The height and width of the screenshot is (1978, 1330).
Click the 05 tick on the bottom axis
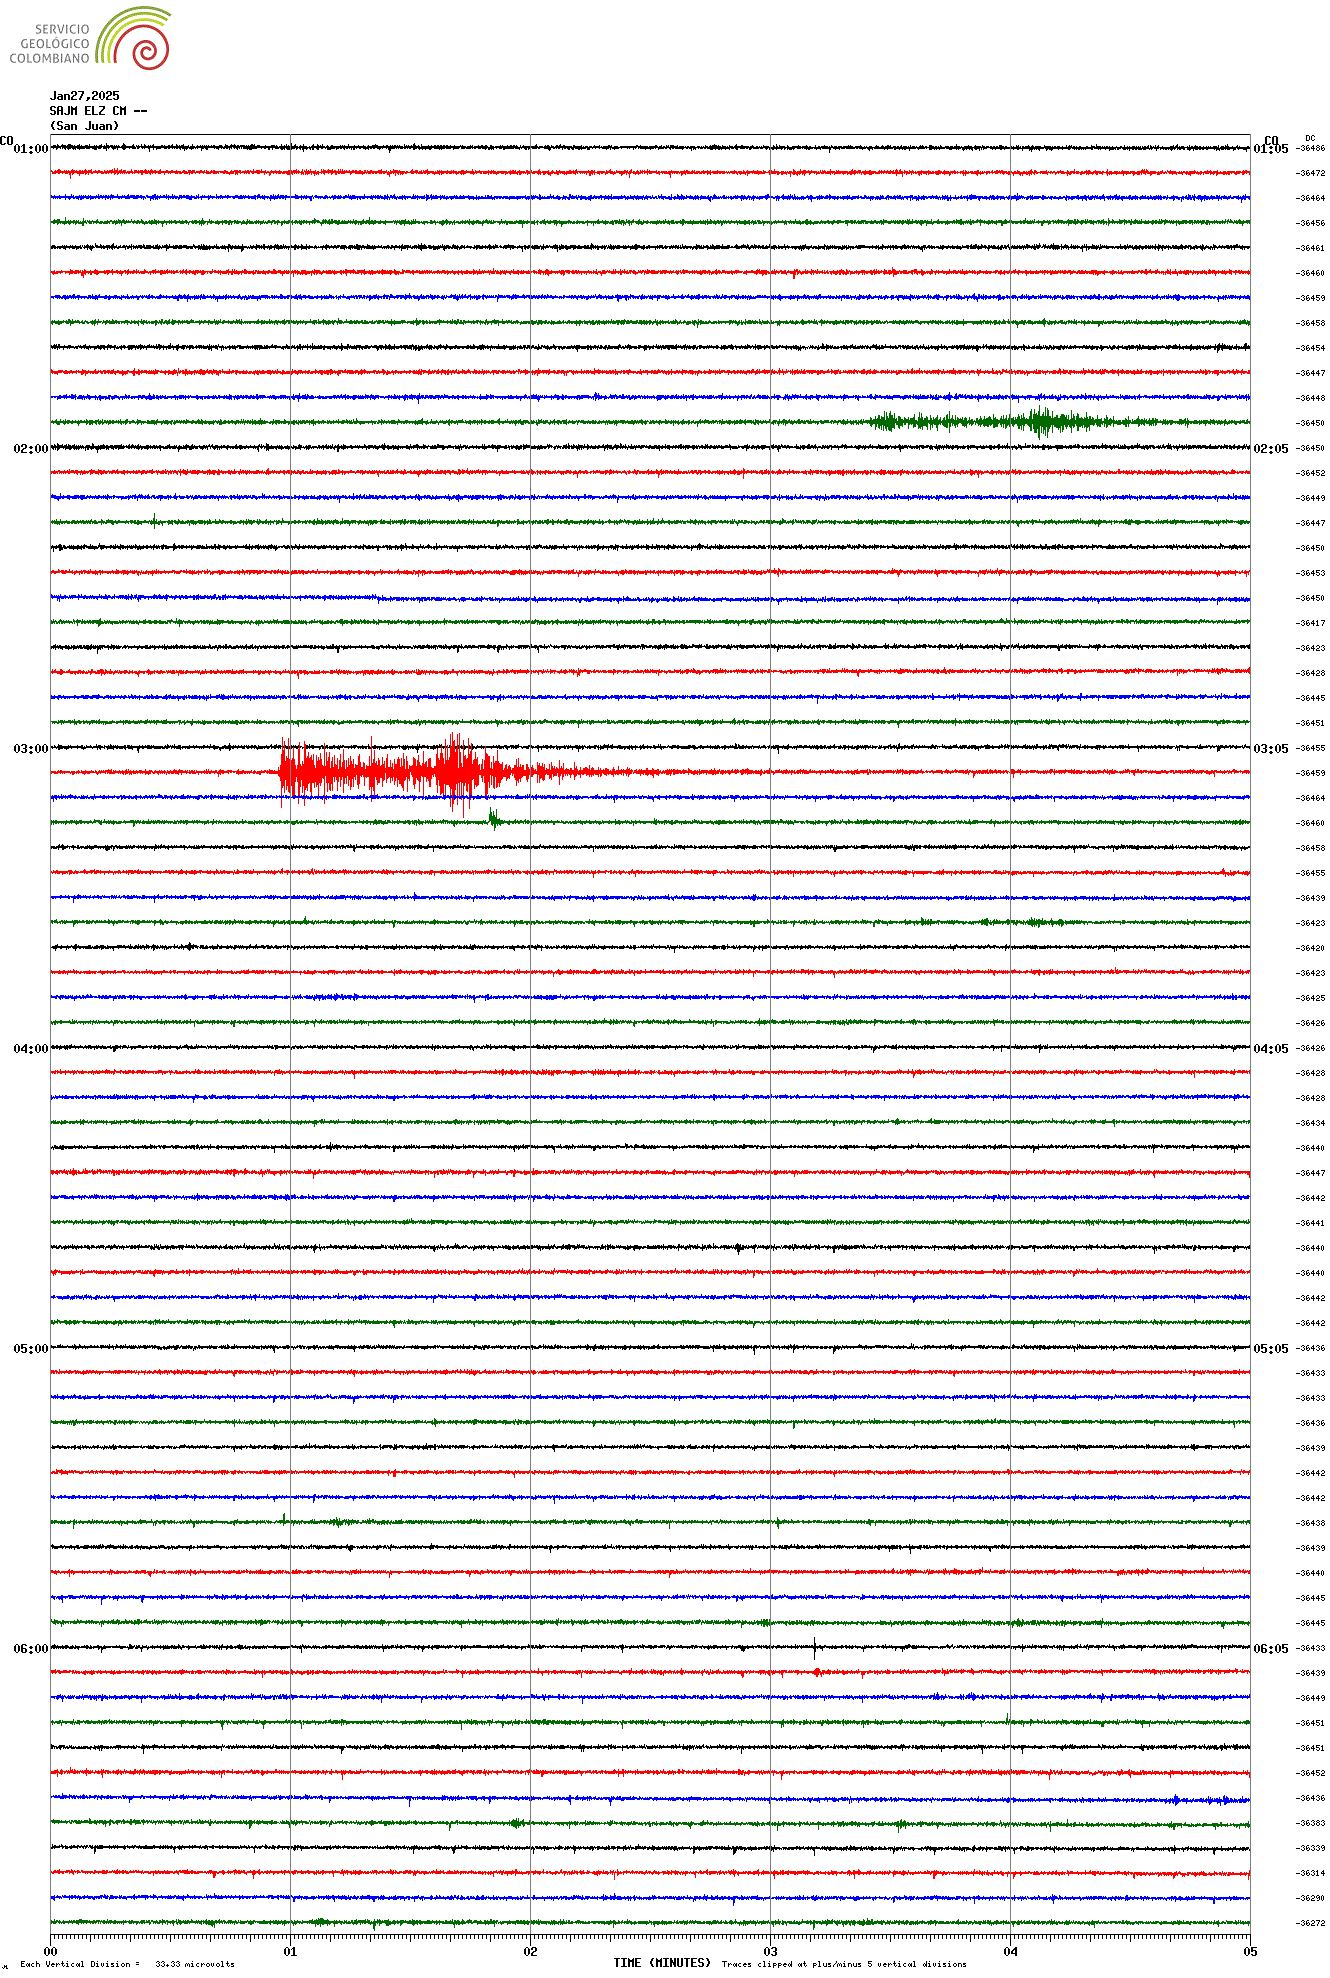[1249, 1951]
